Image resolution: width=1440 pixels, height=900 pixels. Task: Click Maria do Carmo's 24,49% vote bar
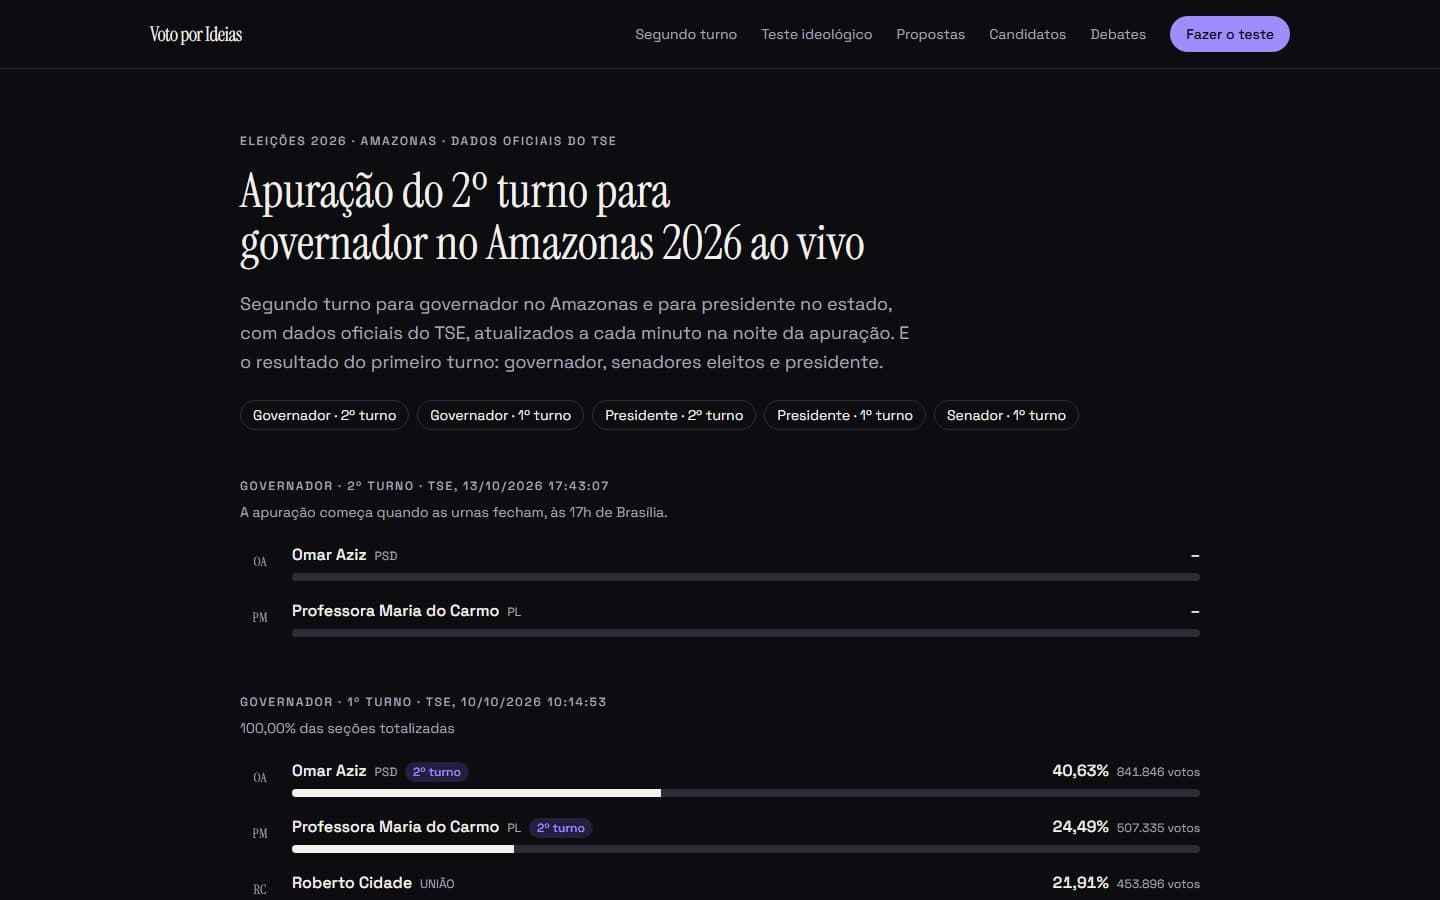[x=746, y=849]
